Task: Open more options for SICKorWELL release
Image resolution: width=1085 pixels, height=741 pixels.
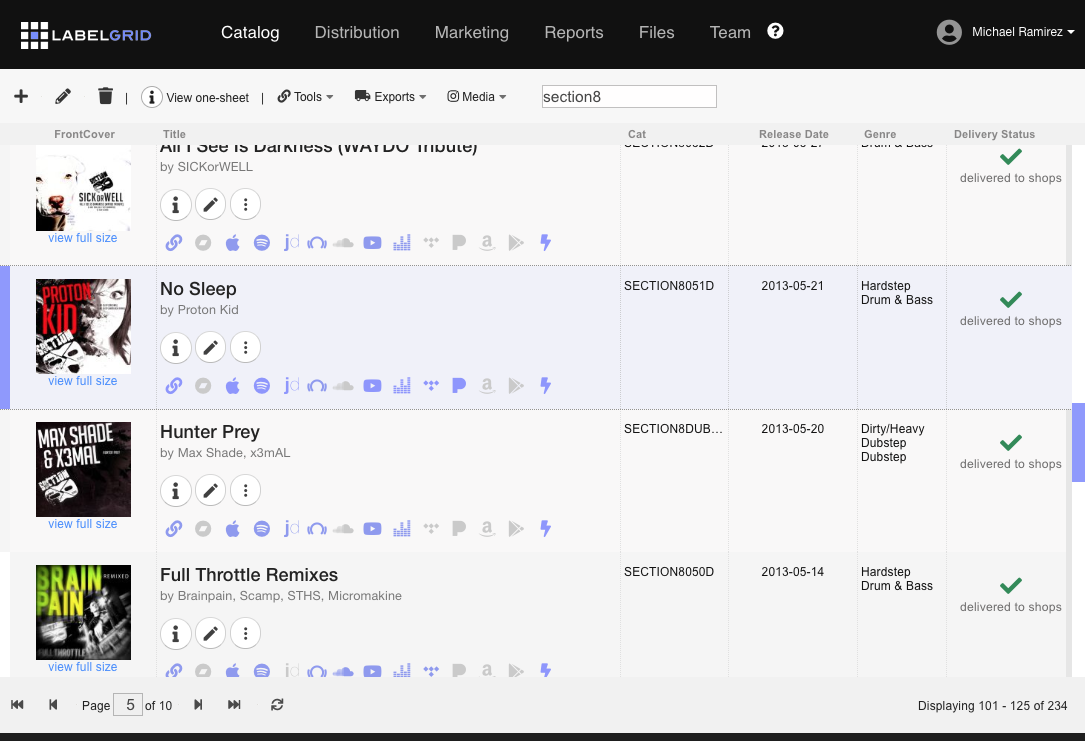Action: [246, 205]
